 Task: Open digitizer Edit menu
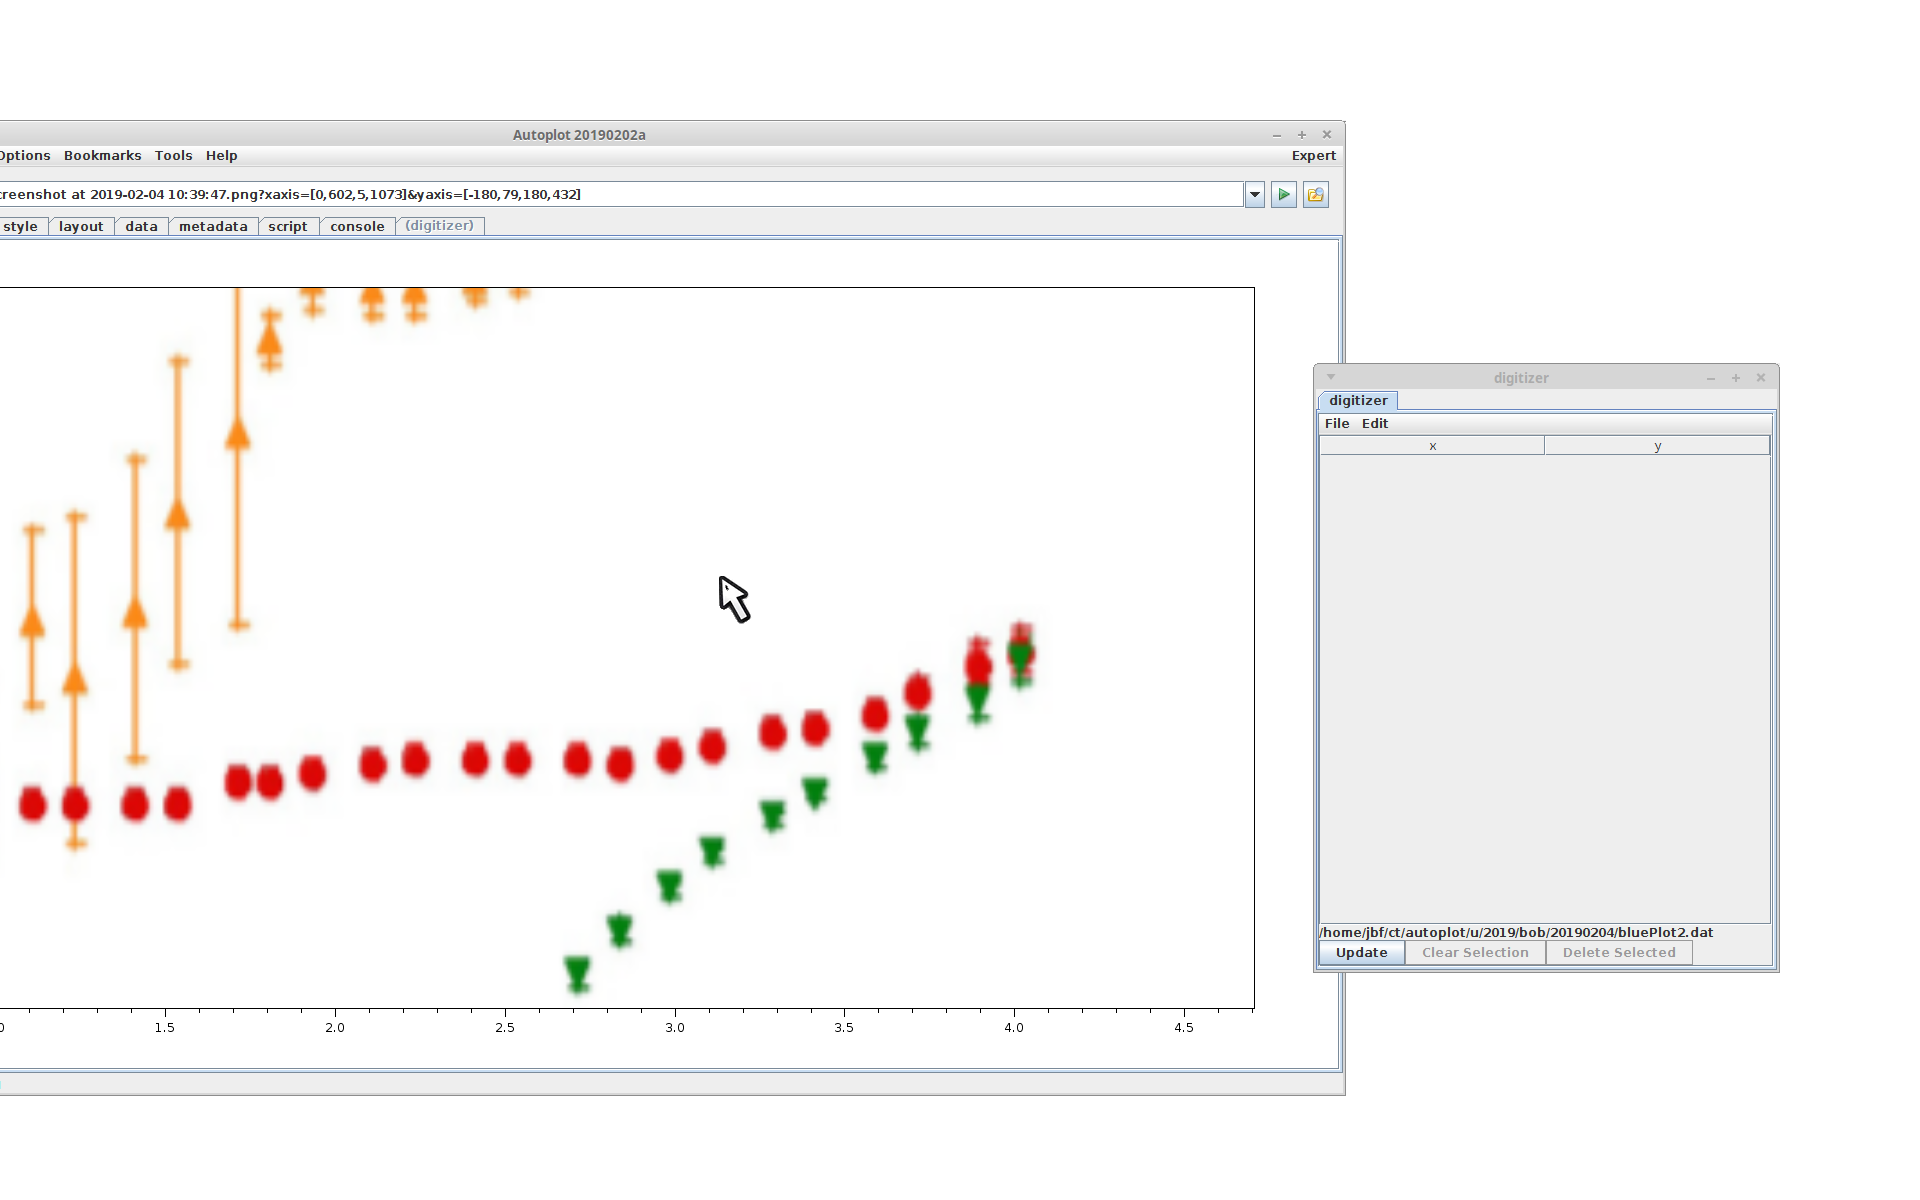click(x=1375, y=424)
